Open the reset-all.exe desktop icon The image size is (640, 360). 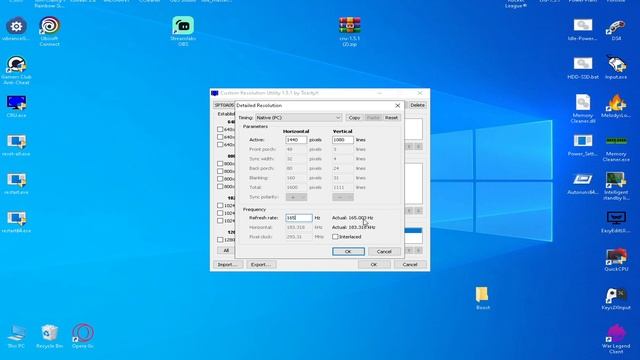point(16,141)
